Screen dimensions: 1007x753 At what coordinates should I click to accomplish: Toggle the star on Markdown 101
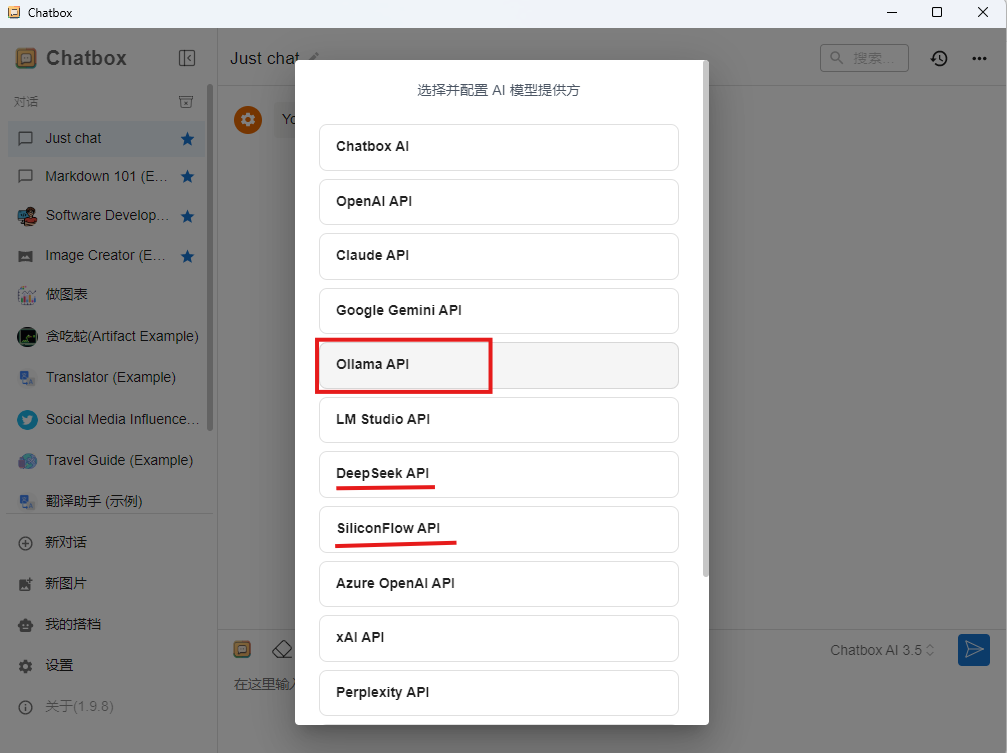[x=188, y=177]
